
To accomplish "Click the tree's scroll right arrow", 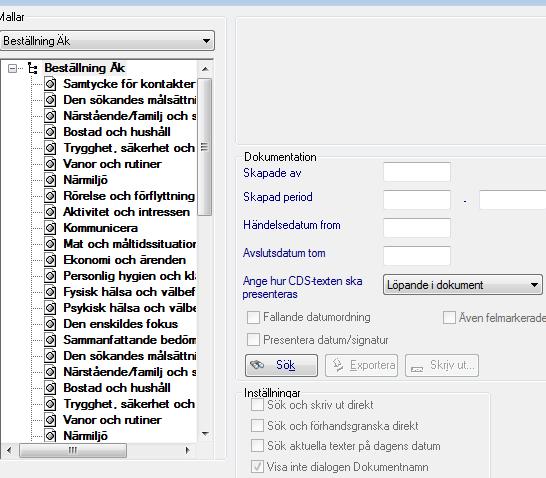I will 187,451.
